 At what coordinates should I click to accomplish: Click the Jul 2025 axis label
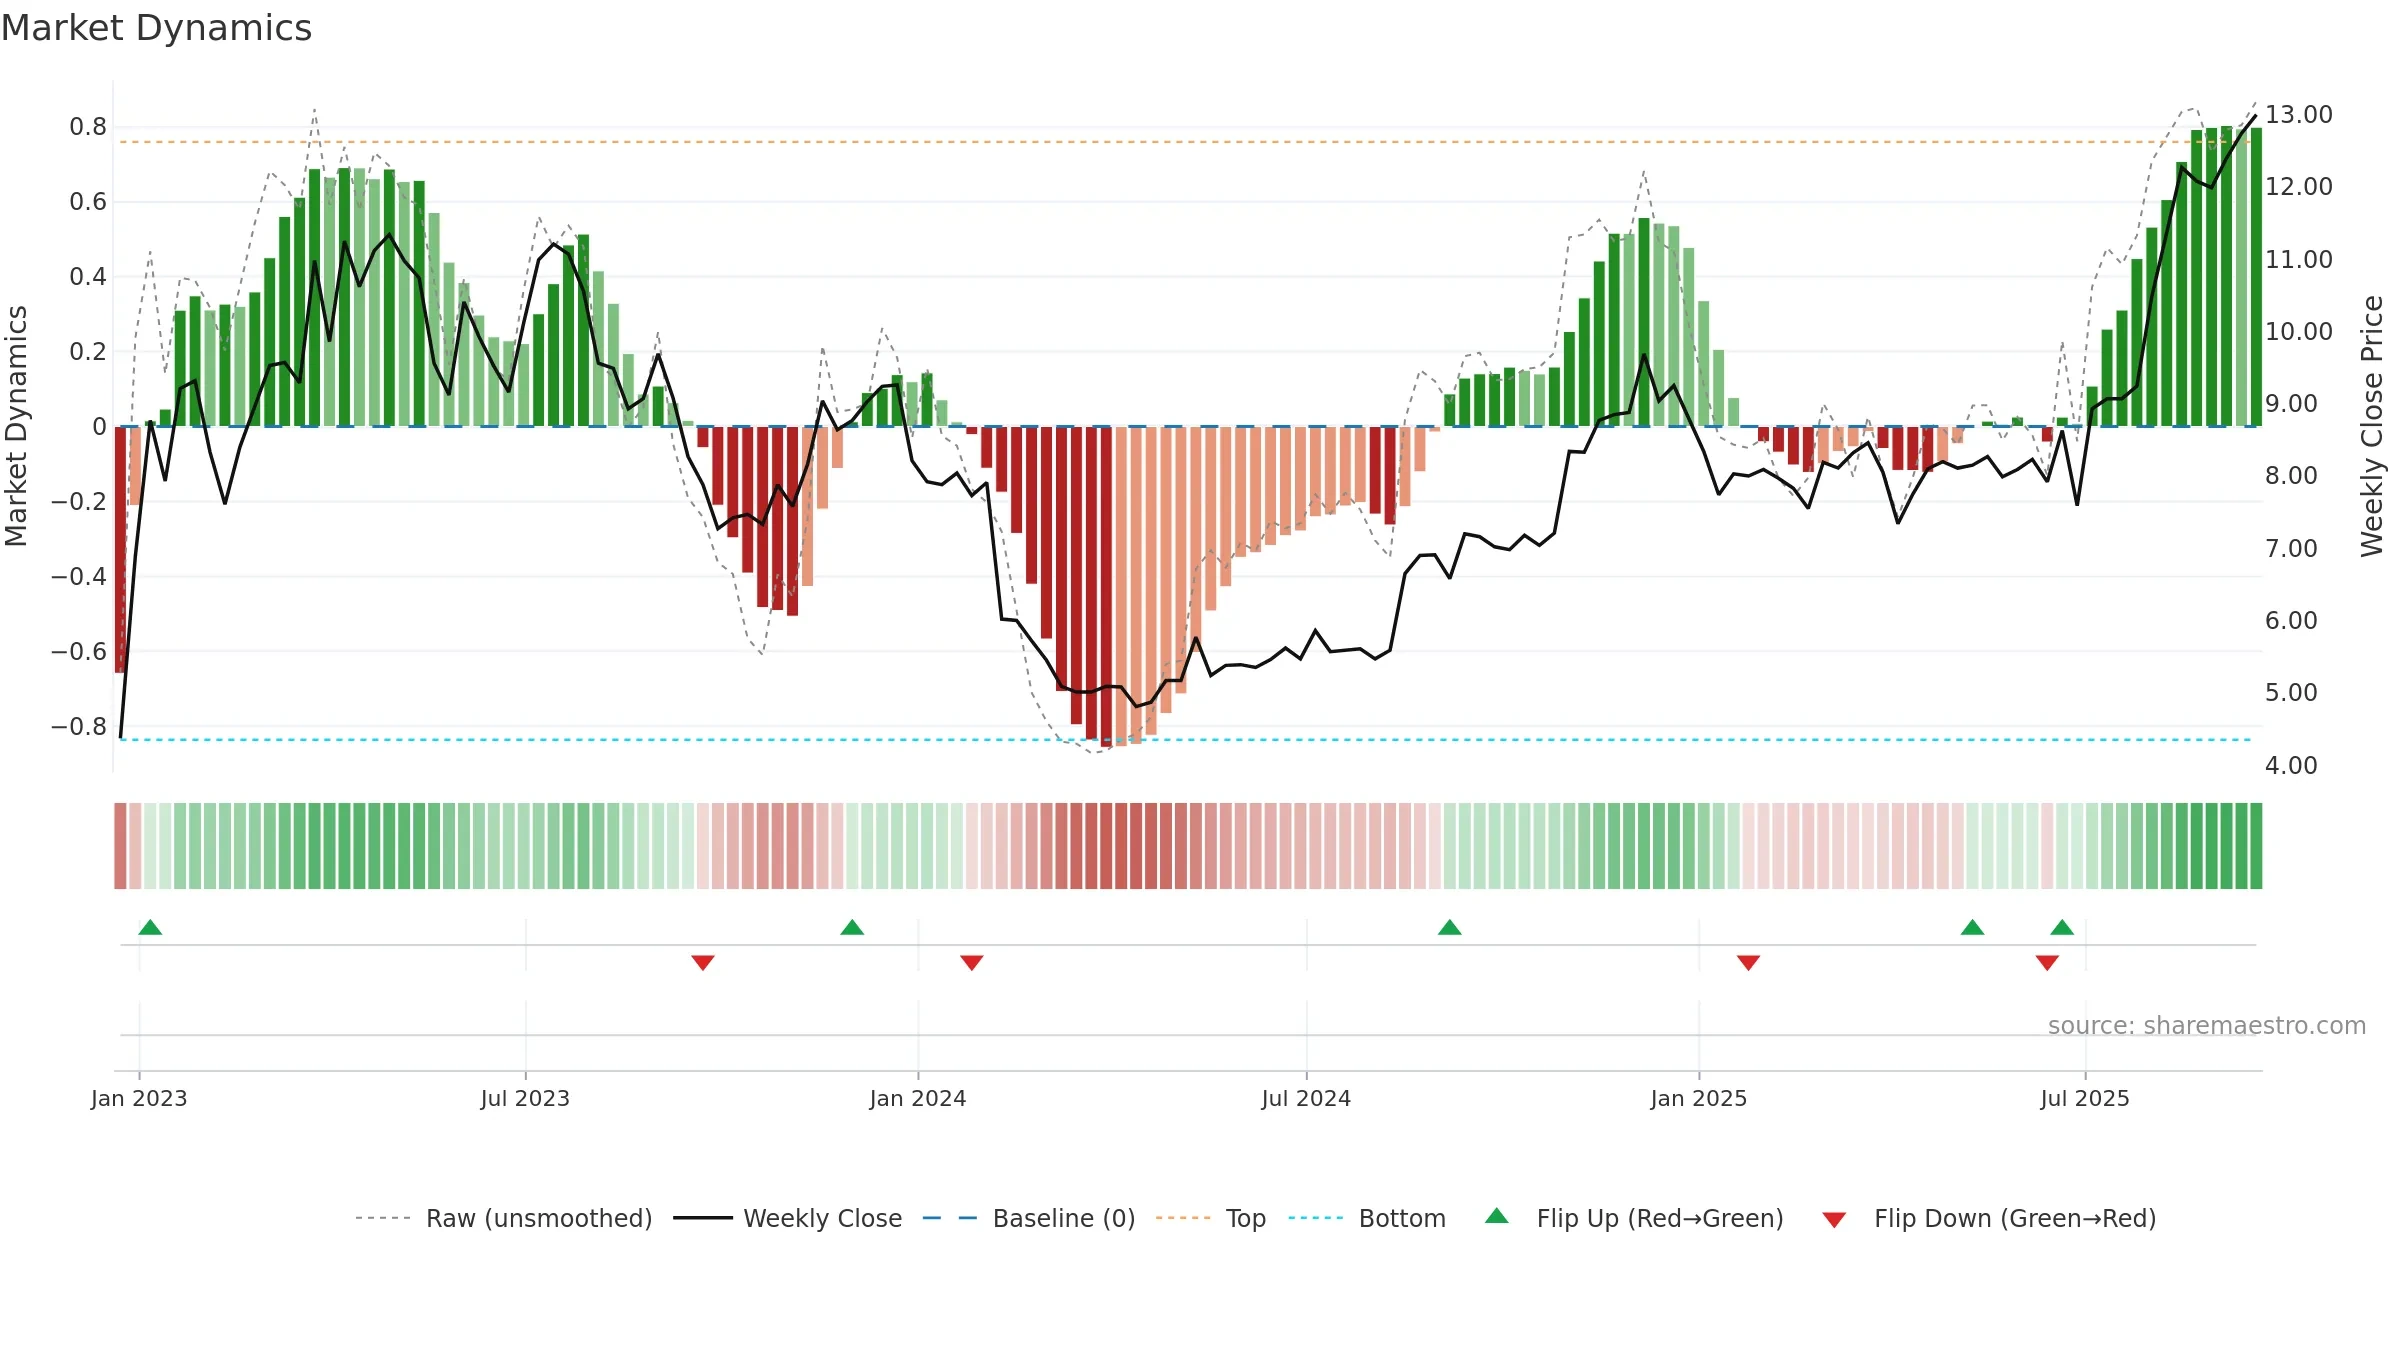[2085, 1098]
